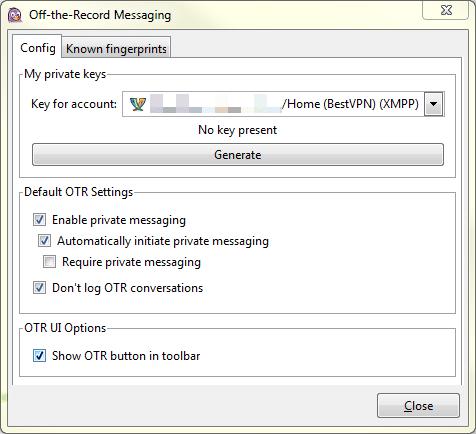This screenshot has height=434, width=476.
Task: Switch to the Config tab
Action: pyautogui.click(x=38, y=48)
